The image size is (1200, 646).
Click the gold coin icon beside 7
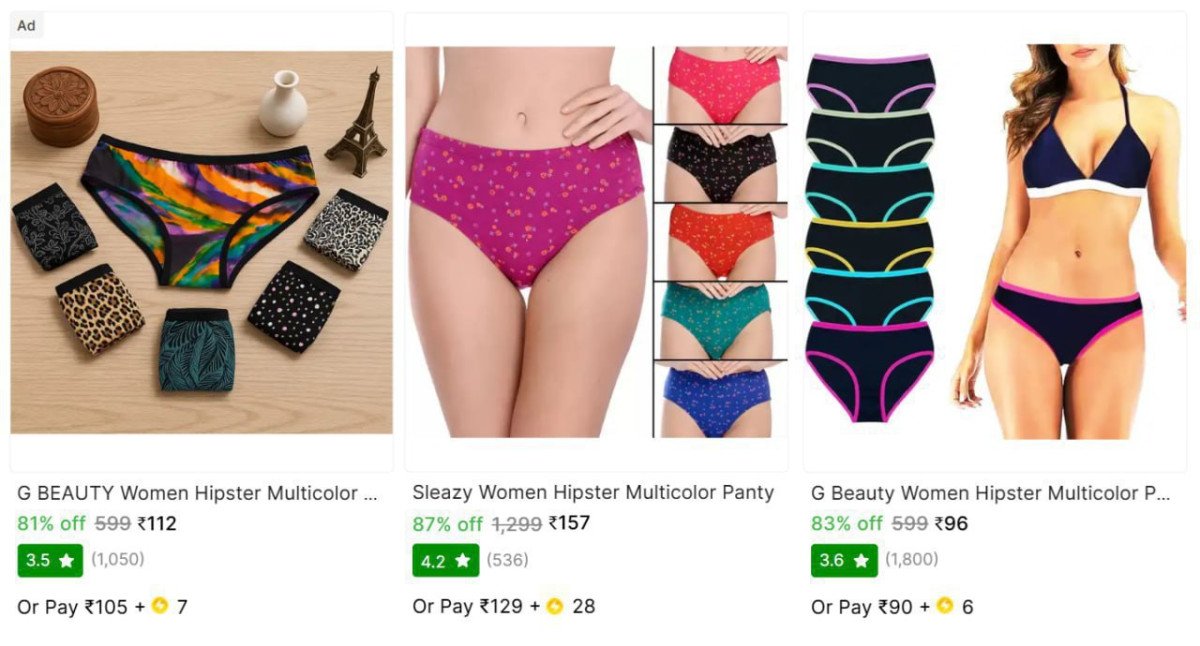(160, 606)
